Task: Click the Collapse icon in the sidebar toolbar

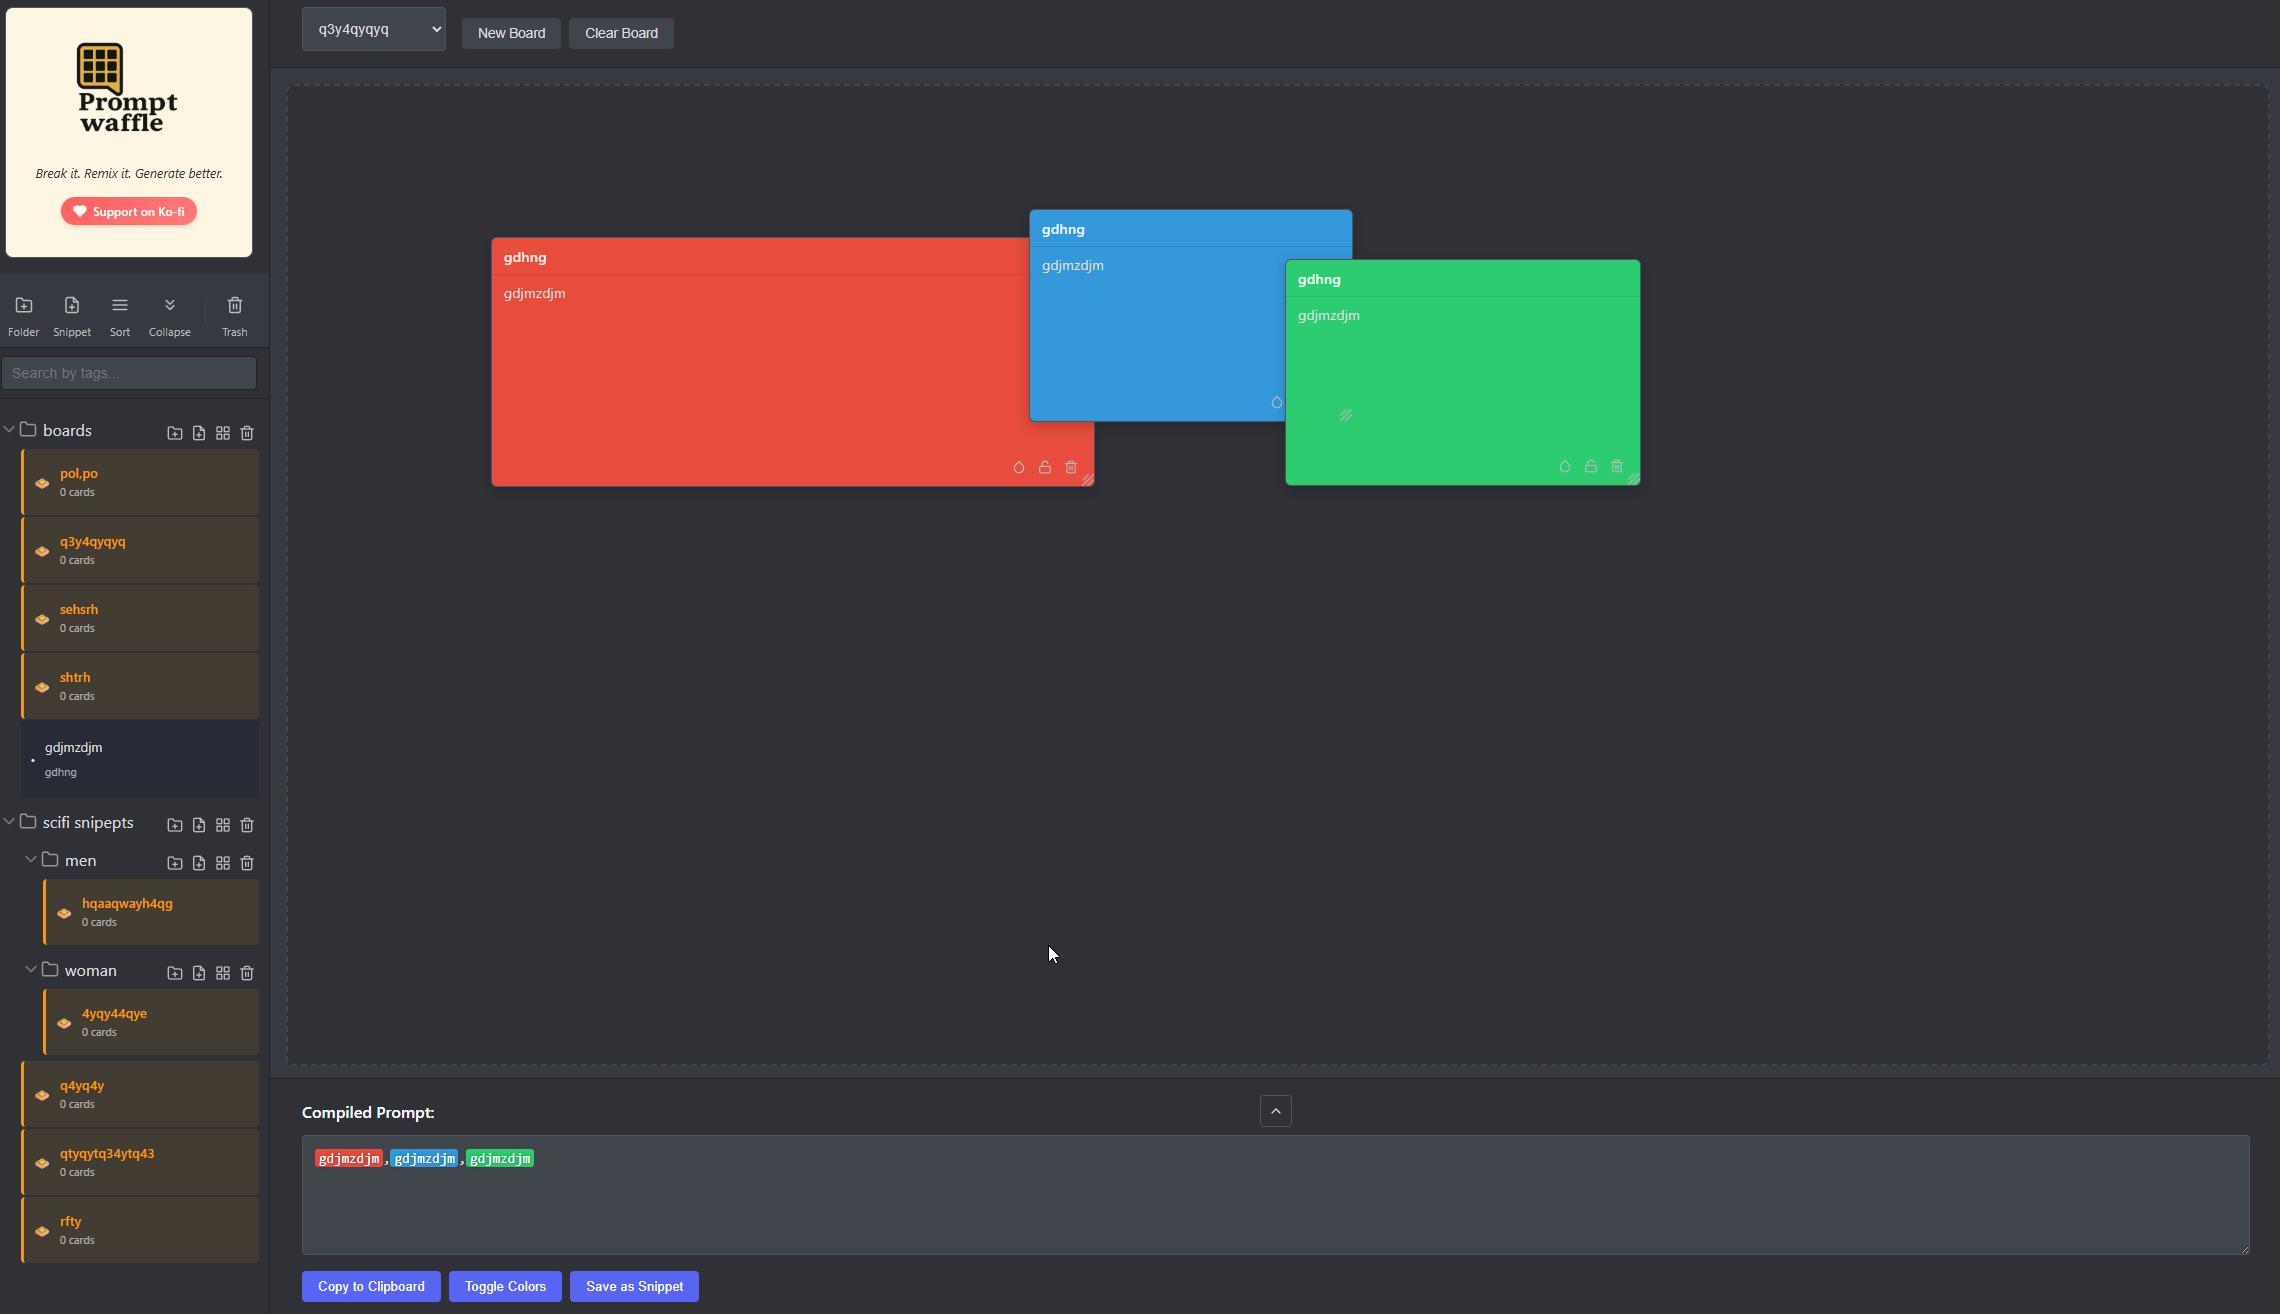Action: (x=170, y=316)
